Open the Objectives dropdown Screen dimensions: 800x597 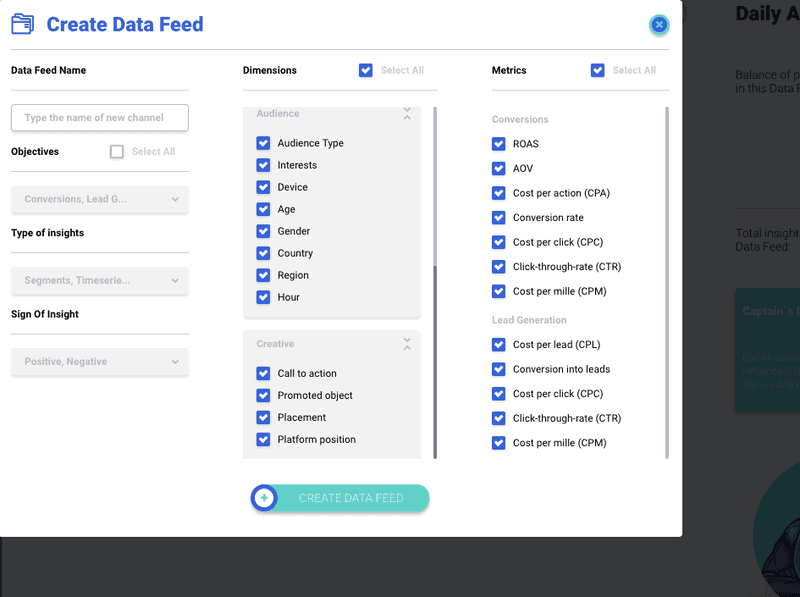100,199
